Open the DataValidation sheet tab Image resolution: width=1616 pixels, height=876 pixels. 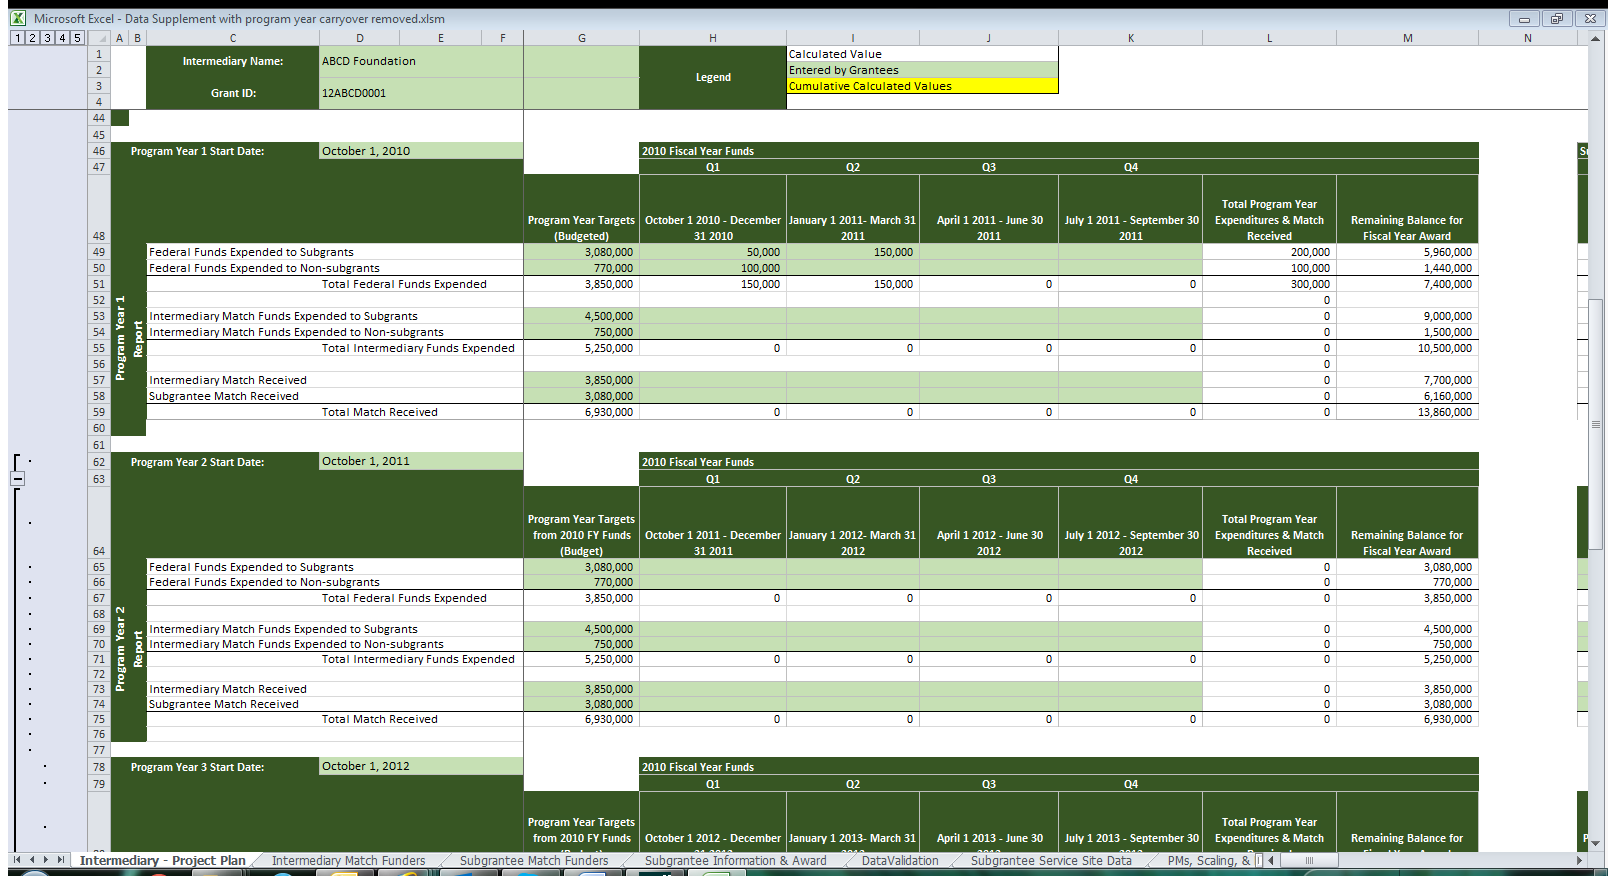pyautogui.click(x=900, y=860)
